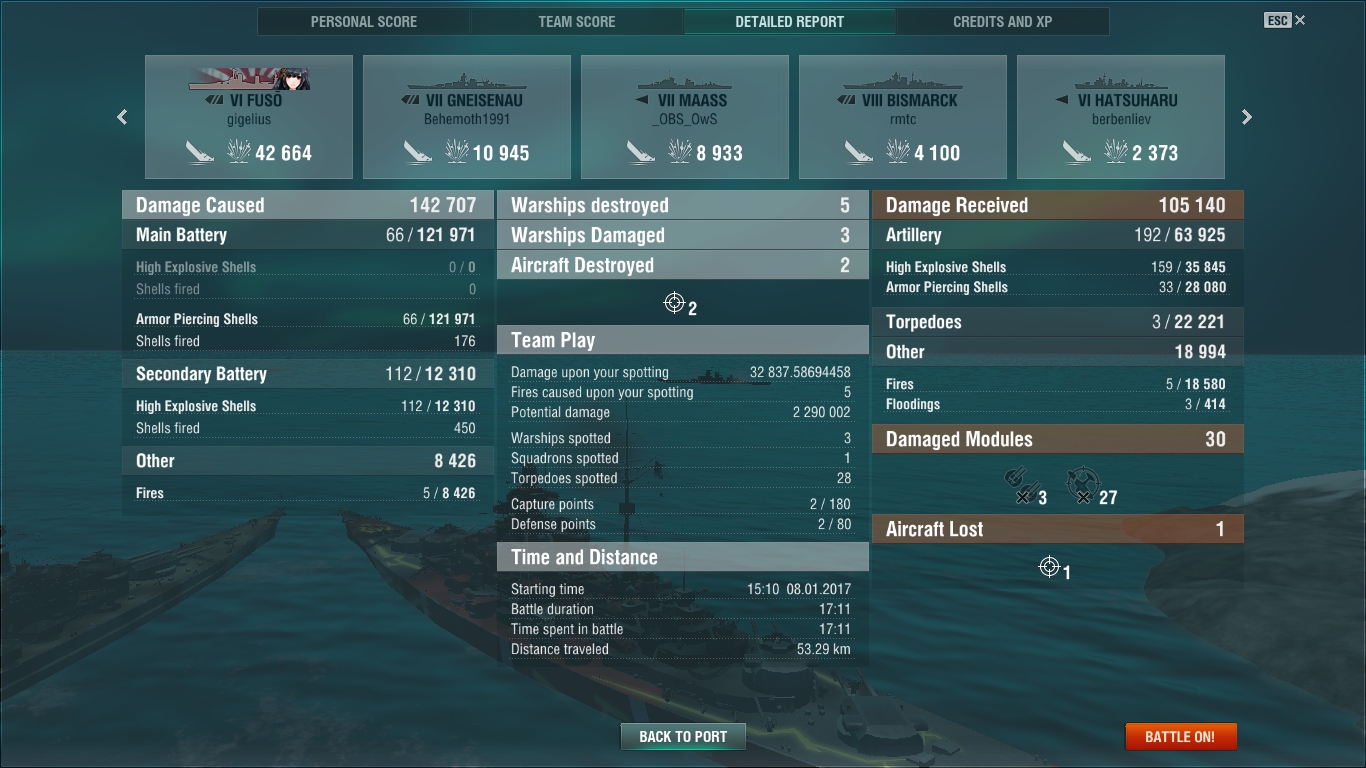
Task: Click the aircraft crosshair icon under Aircraft Destroyed
Action: click(x=674, y=303)
